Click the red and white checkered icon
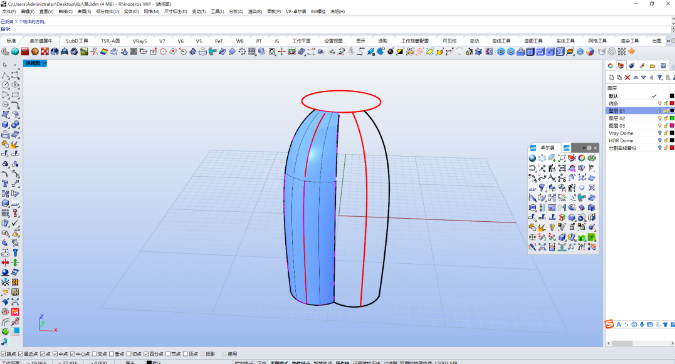Viewport: 675px width, 364px height. [x=45, y=52]
